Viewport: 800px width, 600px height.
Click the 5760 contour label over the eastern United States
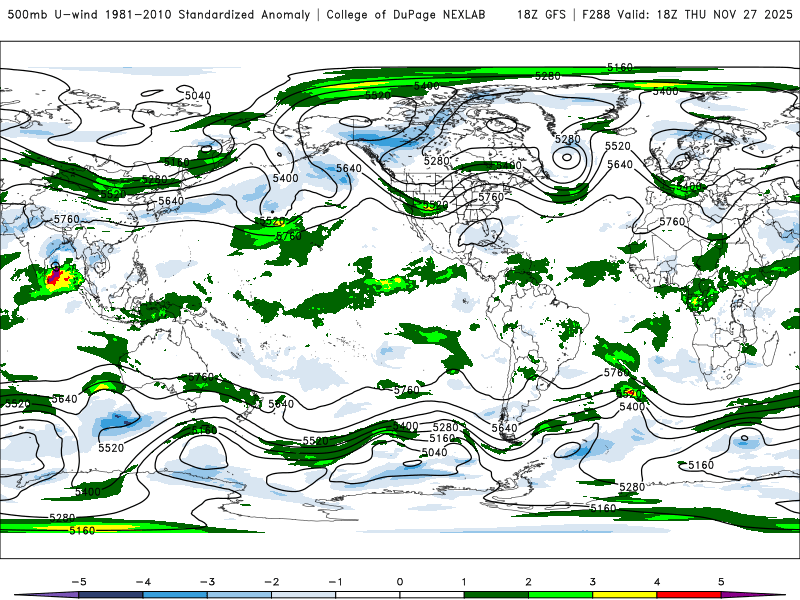[491, 197]
